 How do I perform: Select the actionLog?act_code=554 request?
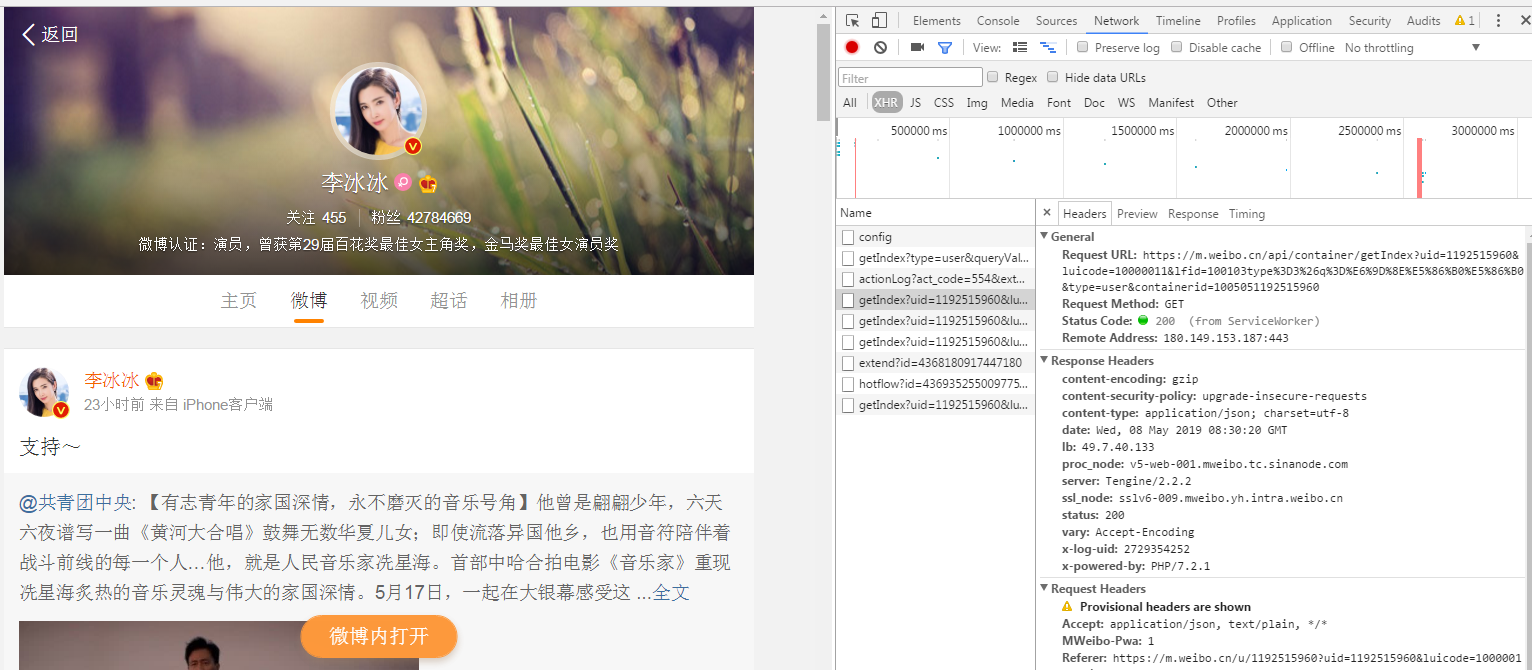coord(936,279)
